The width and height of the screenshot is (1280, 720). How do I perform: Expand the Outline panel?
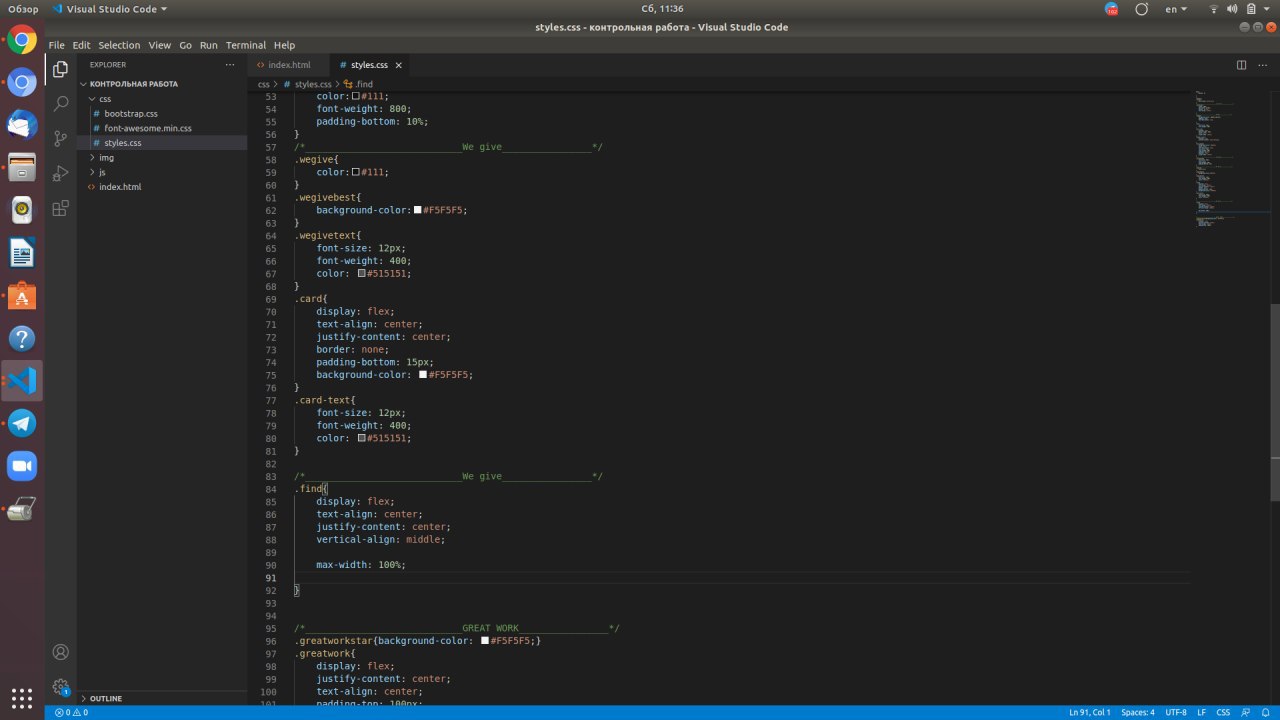pos(105,698)
